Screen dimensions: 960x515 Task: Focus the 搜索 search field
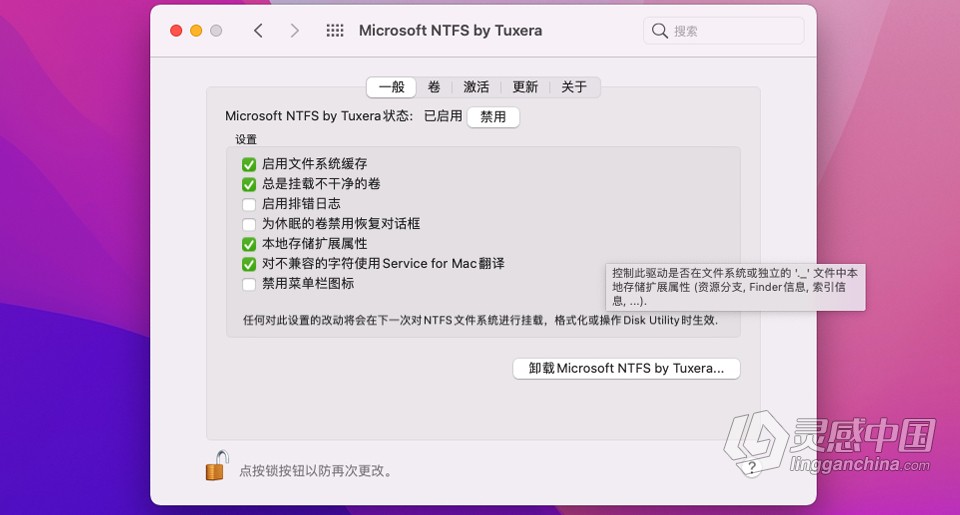724,31
